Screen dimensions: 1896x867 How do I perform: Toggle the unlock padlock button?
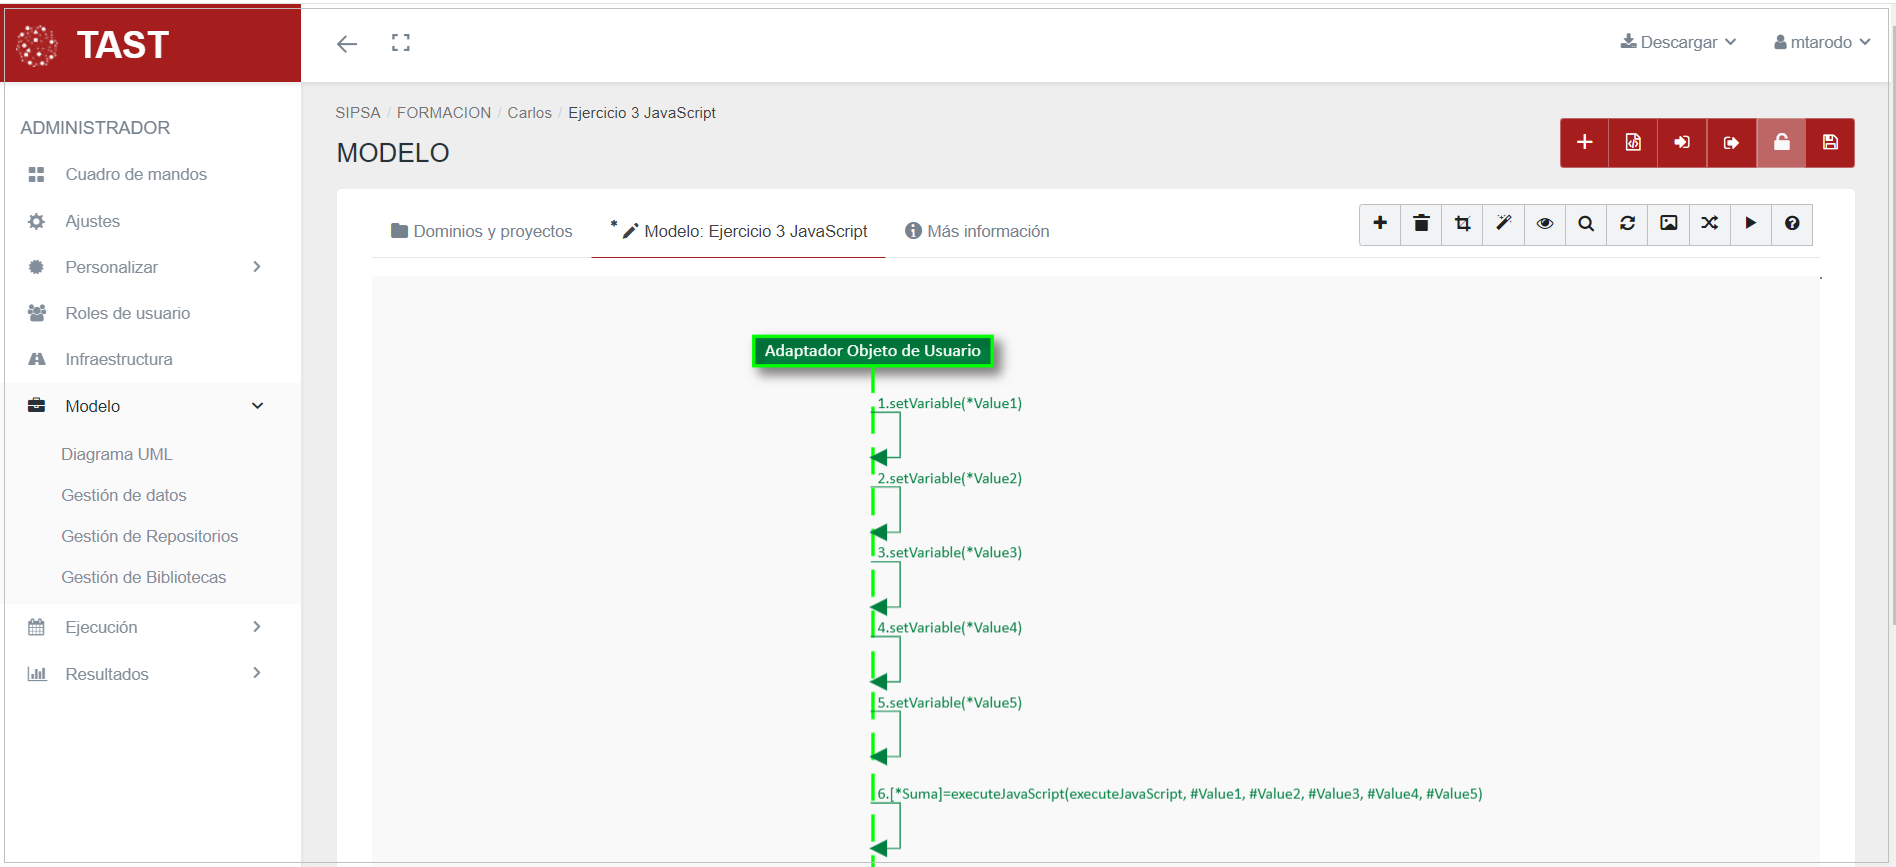click(x=1781, y=143)
